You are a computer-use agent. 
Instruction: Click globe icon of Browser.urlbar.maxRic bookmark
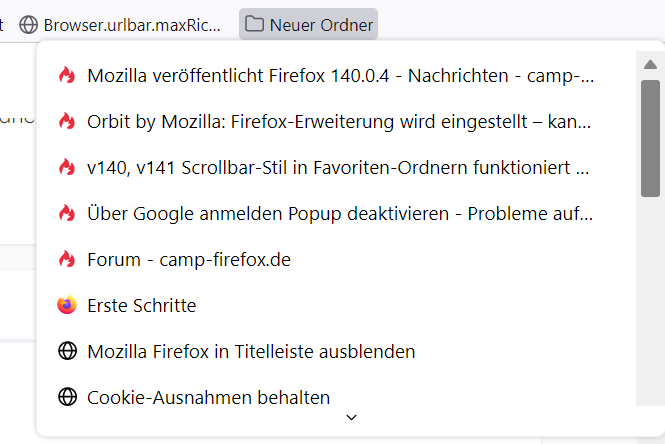pyautogui.click(x=29, y=24)
